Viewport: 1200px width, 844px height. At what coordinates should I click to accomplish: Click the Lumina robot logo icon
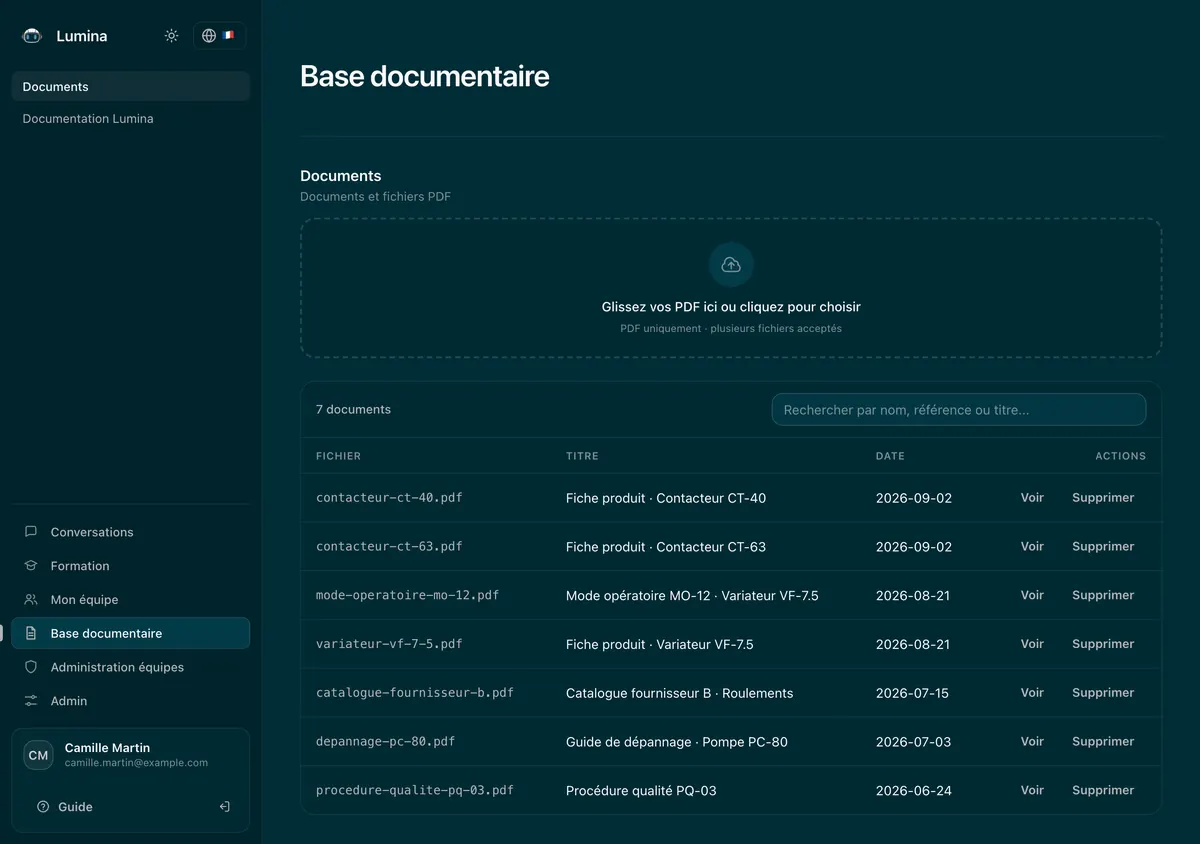pos(32,36)
